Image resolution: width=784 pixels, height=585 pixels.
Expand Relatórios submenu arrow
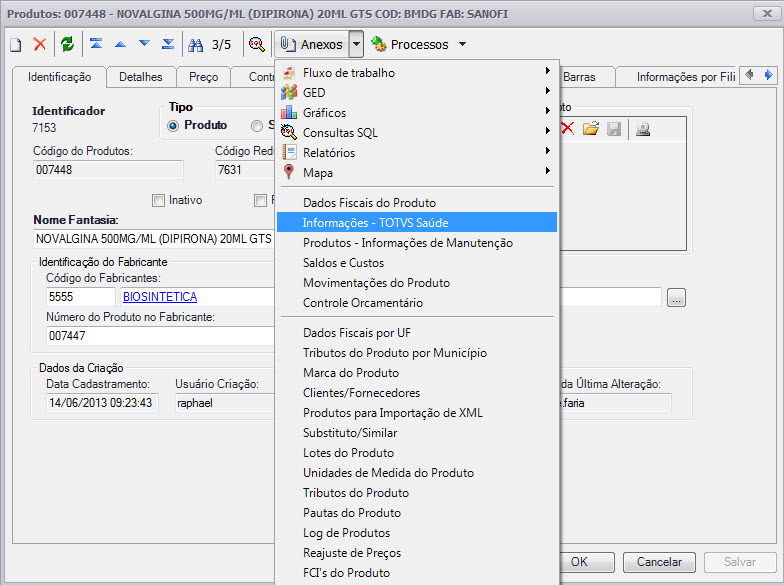click(x=548, y=150)
